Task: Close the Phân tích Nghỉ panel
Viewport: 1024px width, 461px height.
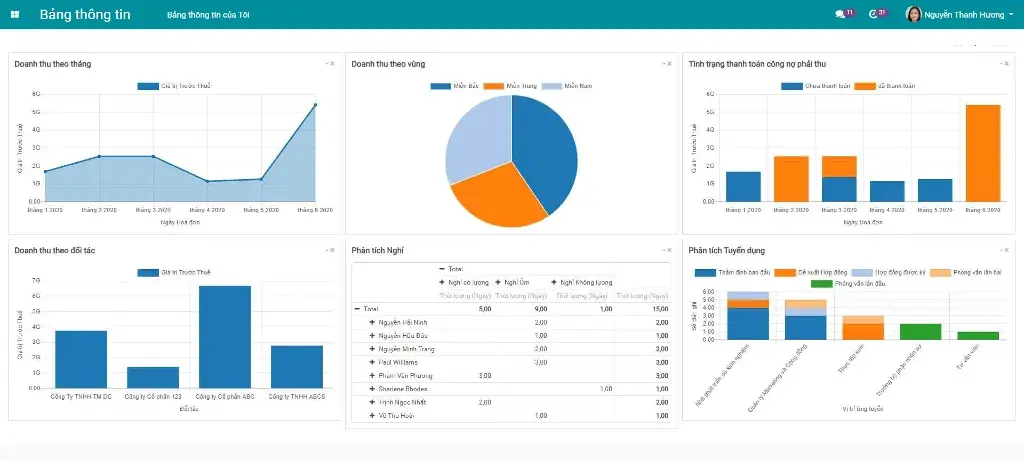Action: [x=670, y=250]
